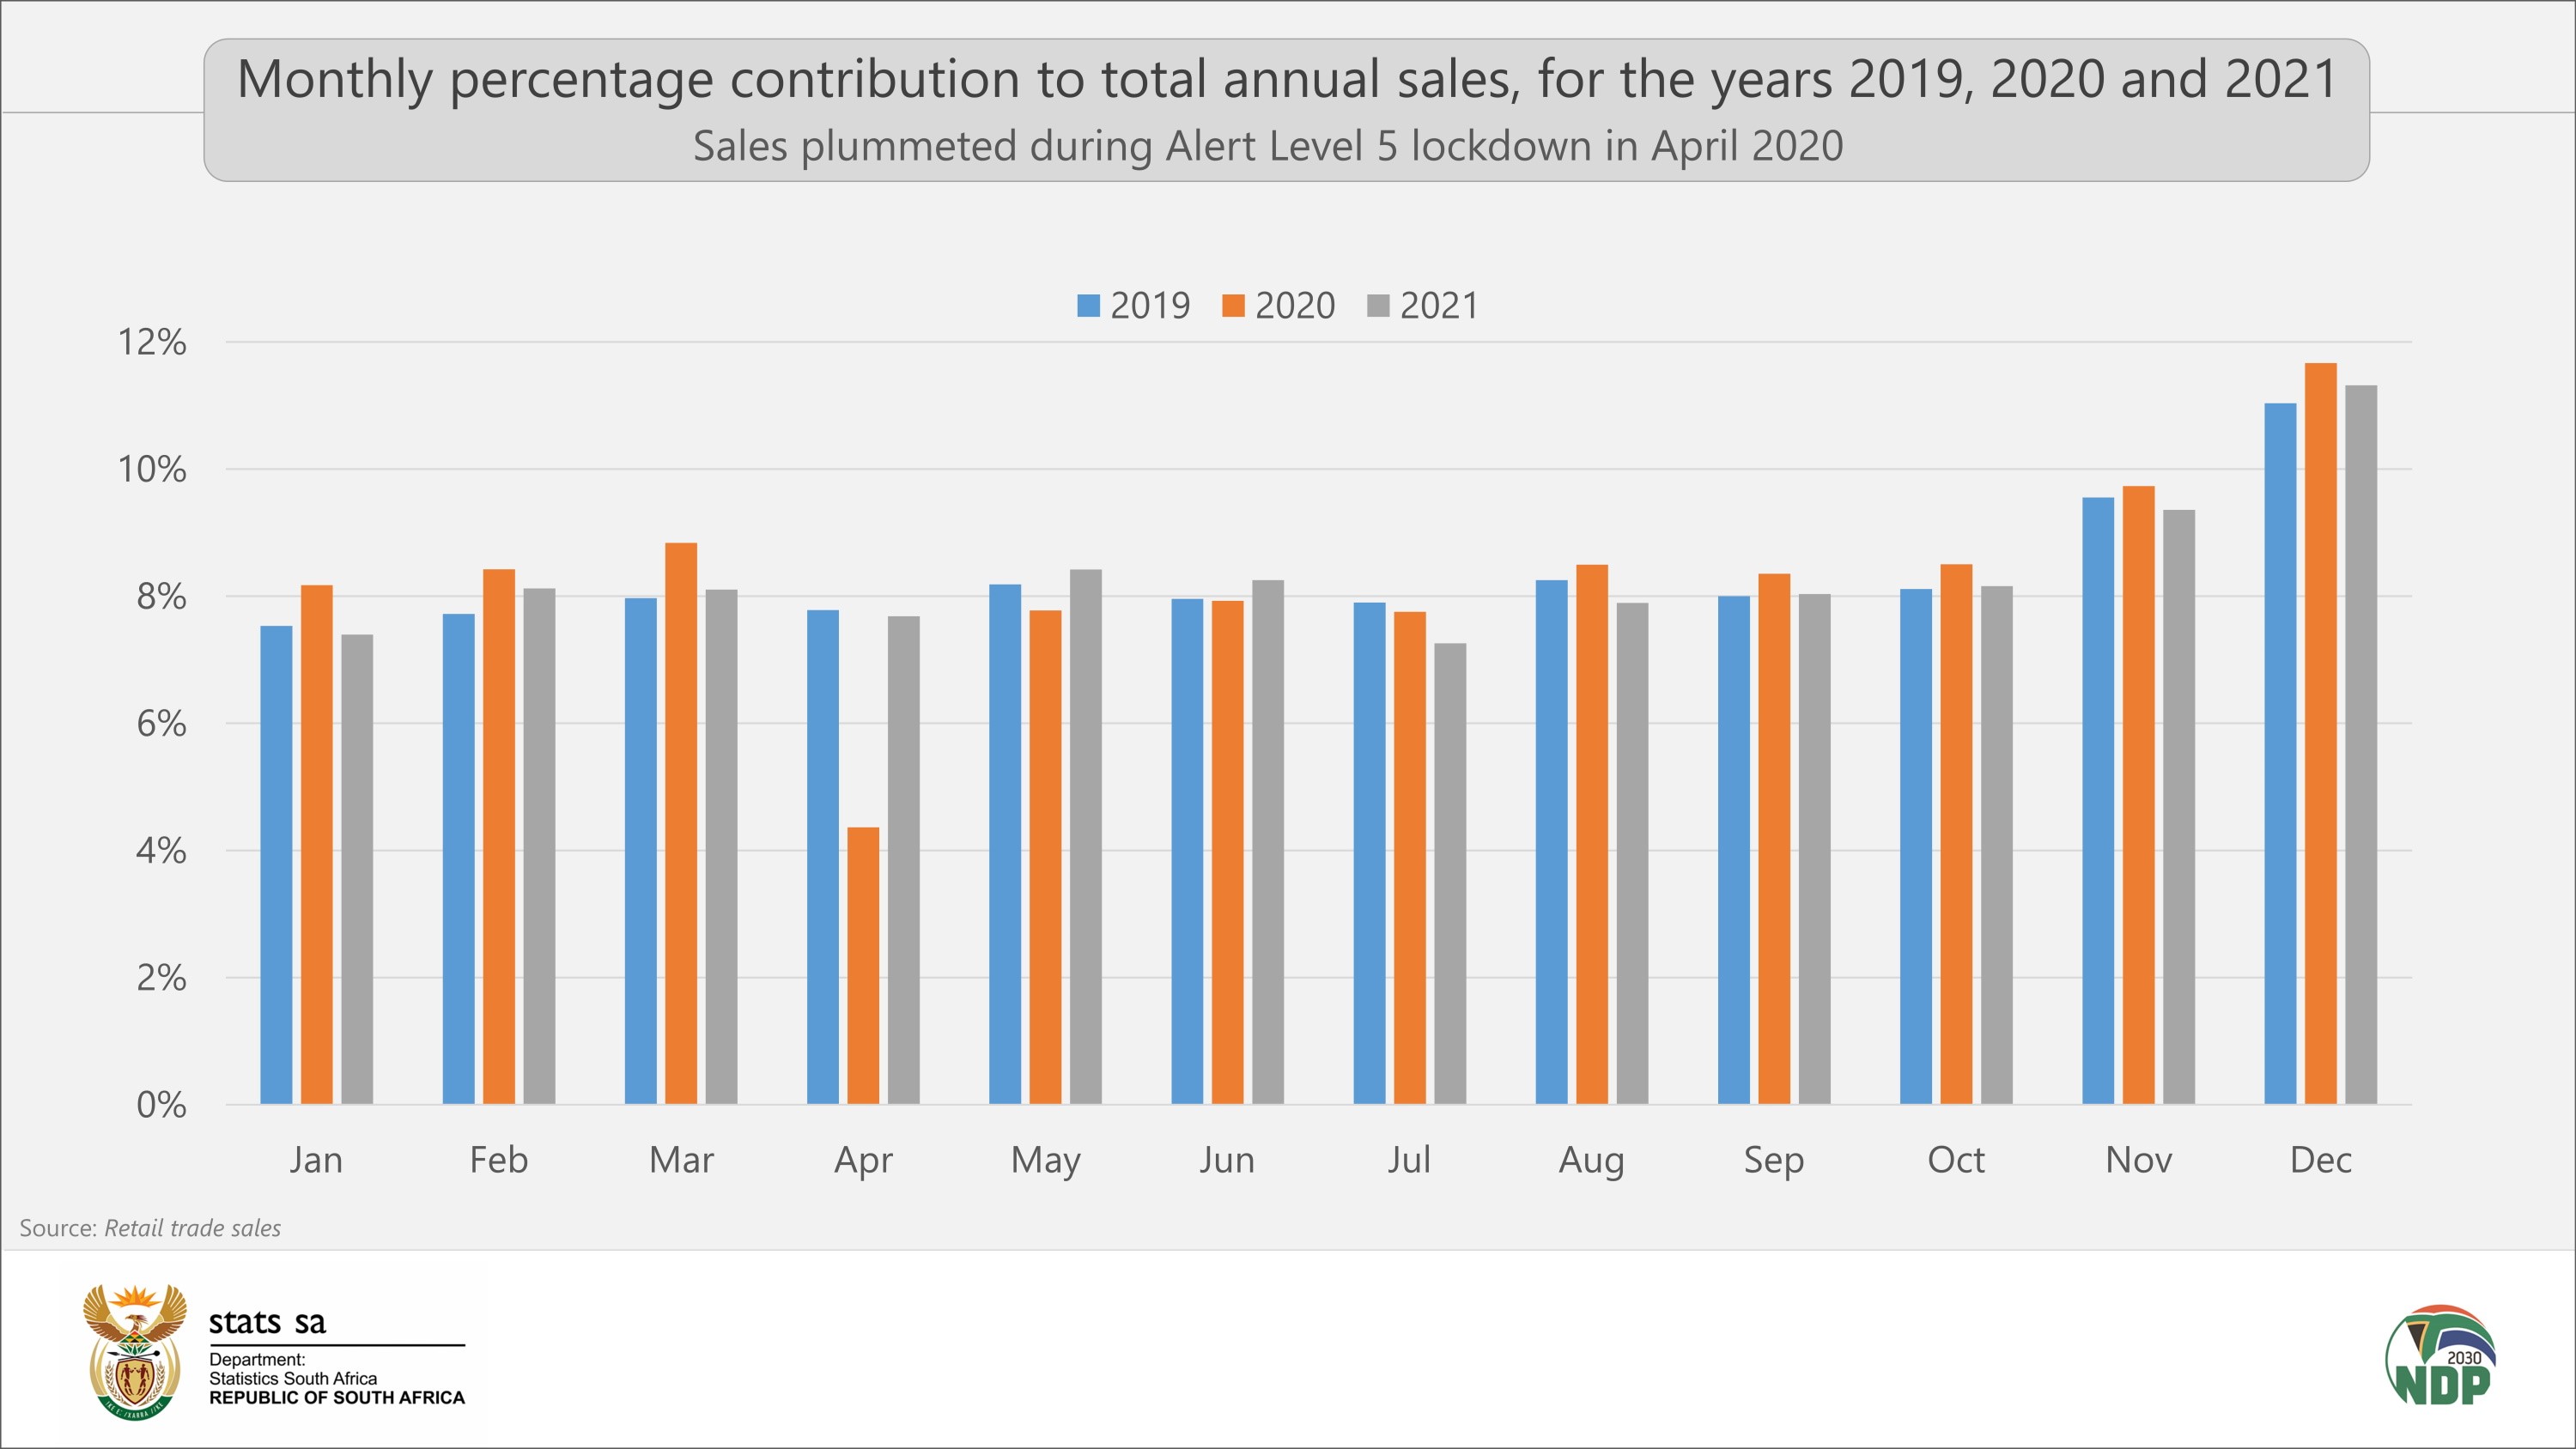
Task: Click the grey July 2021 bar
Action: pos(1450,873)
